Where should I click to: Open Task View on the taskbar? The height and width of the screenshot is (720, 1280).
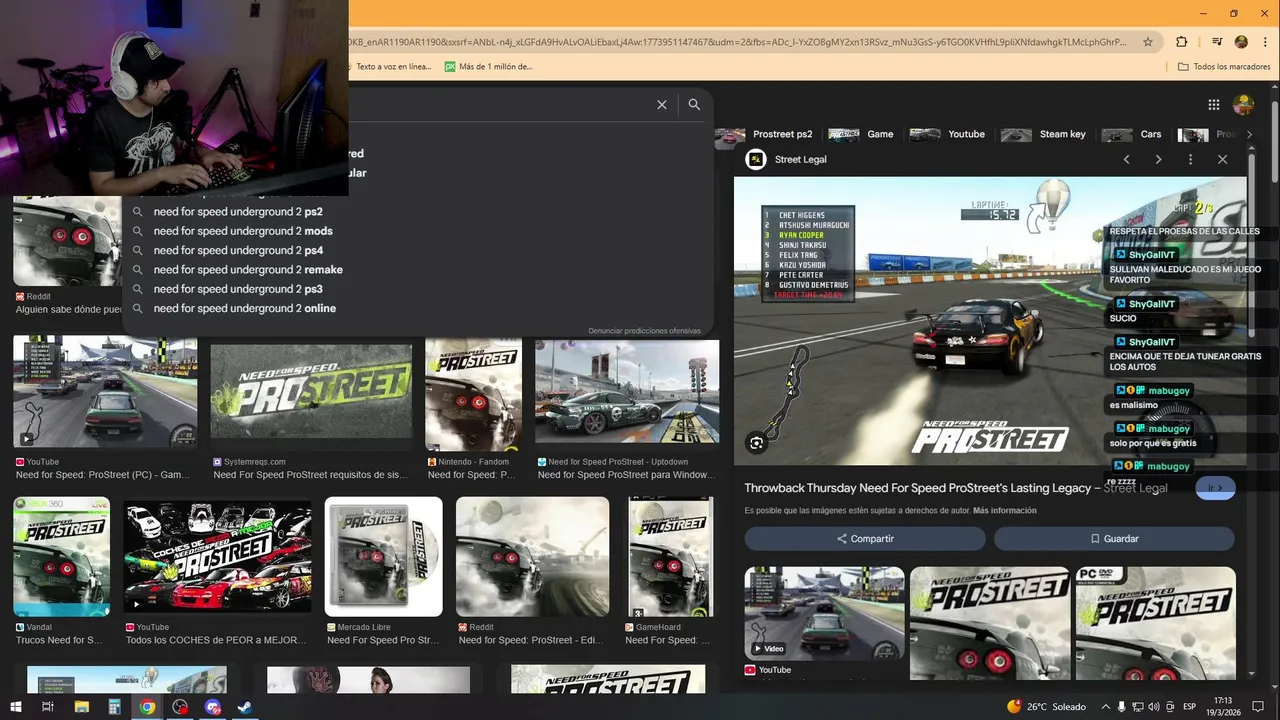pyautogui.click(x=47, y=707)
